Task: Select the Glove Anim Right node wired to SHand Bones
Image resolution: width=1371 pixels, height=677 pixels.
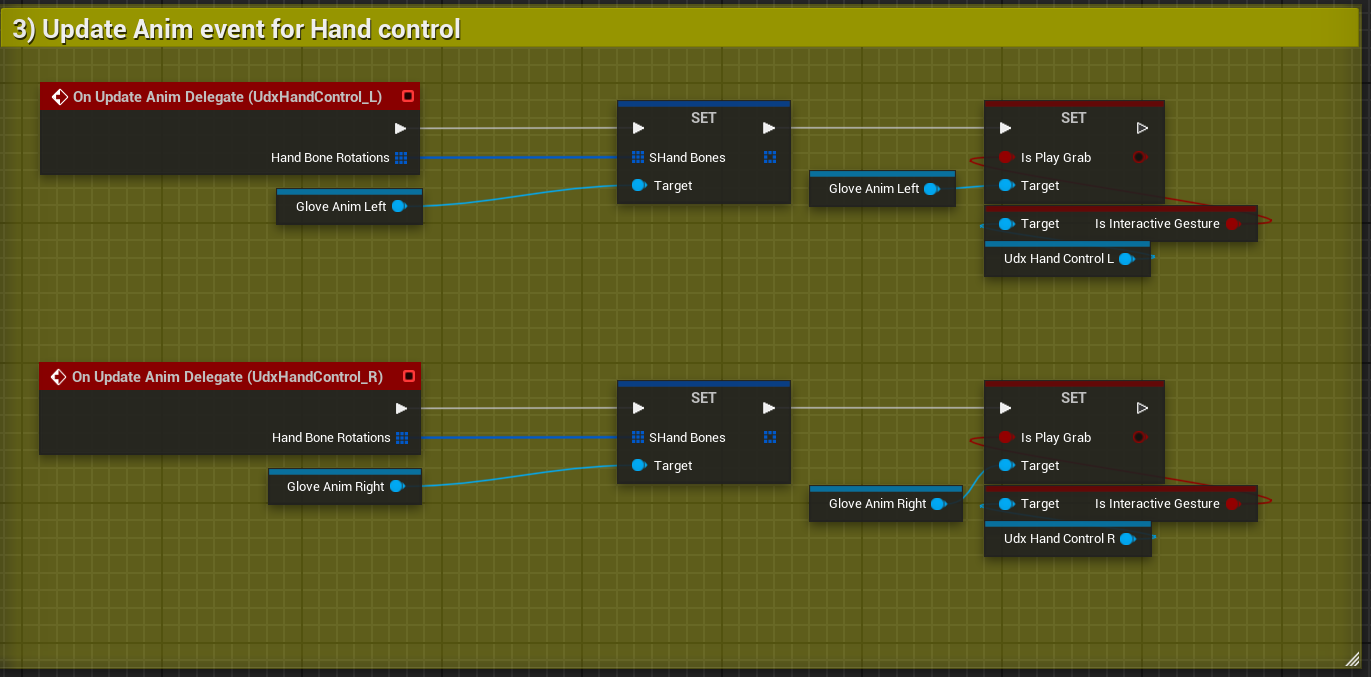Action: click(335, 487)
